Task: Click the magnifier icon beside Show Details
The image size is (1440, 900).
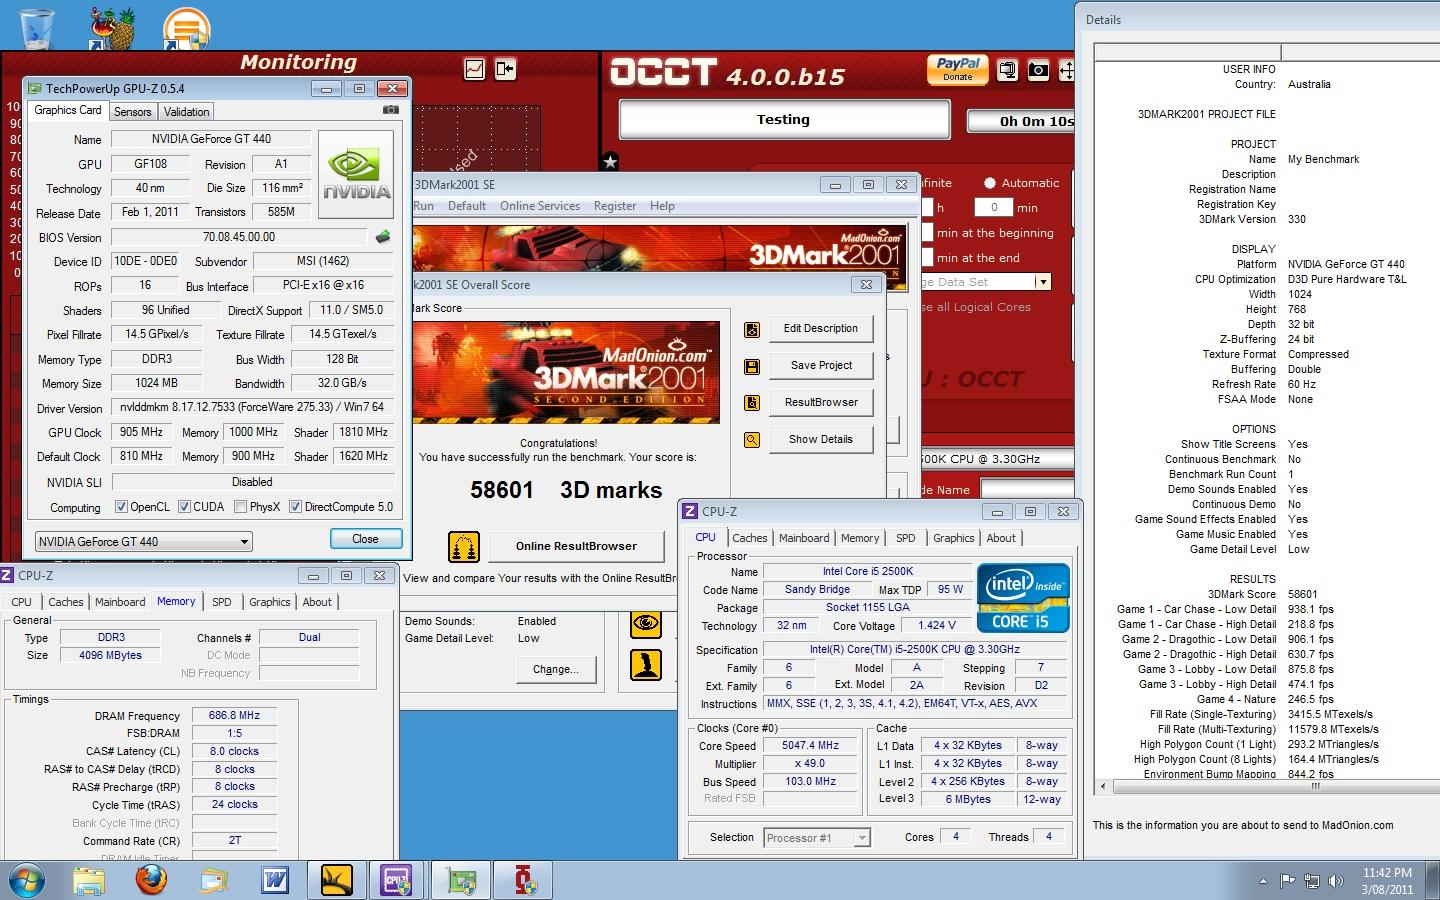Action: (752, 440)
